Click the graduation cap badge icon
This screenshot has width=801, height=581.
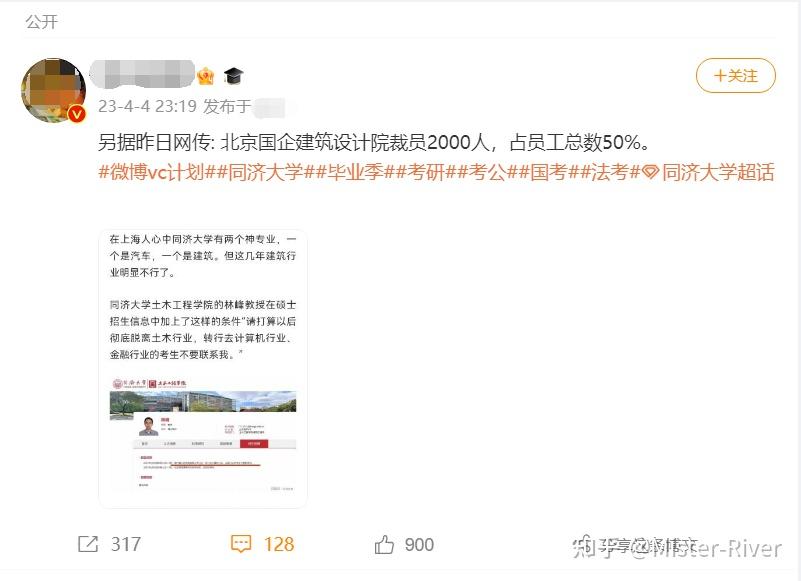click(x=233, y=76)
